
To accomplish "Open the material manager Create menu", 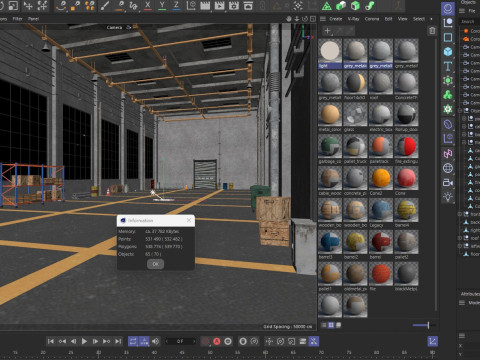I will click(x=336, y=19).
